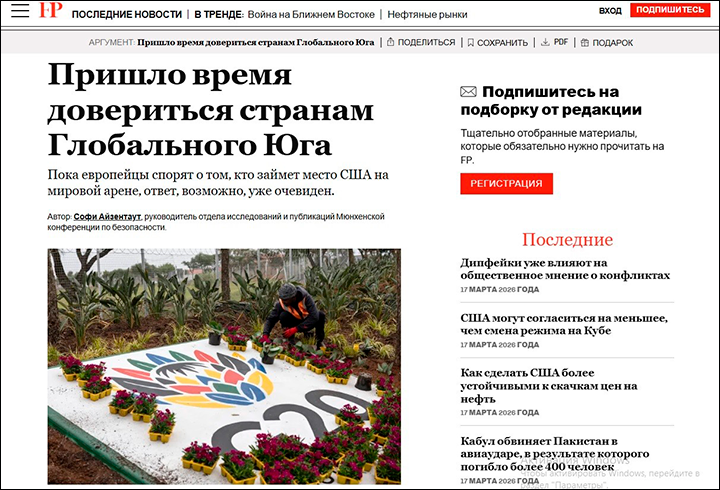Click the G20 flower planting photo

pyautogui.click(x=224, y=365)
